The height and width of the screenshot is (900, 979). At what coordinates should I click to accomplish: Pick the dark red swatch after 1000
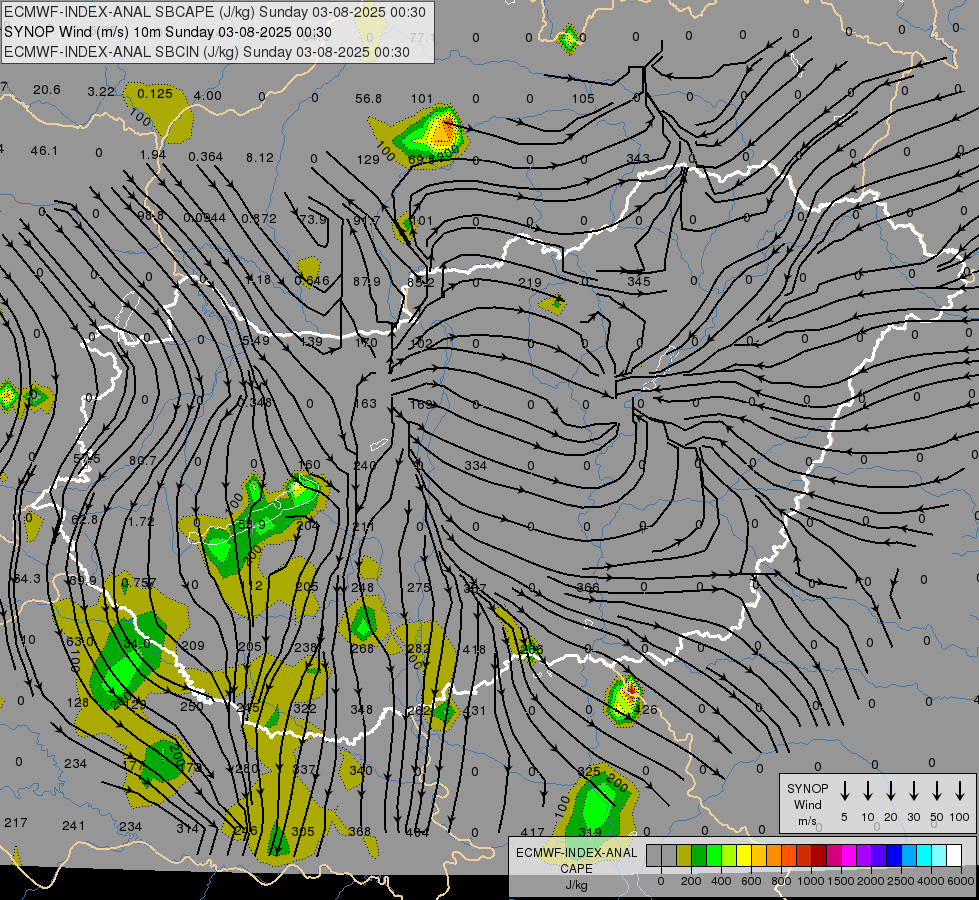coord(819,856)
